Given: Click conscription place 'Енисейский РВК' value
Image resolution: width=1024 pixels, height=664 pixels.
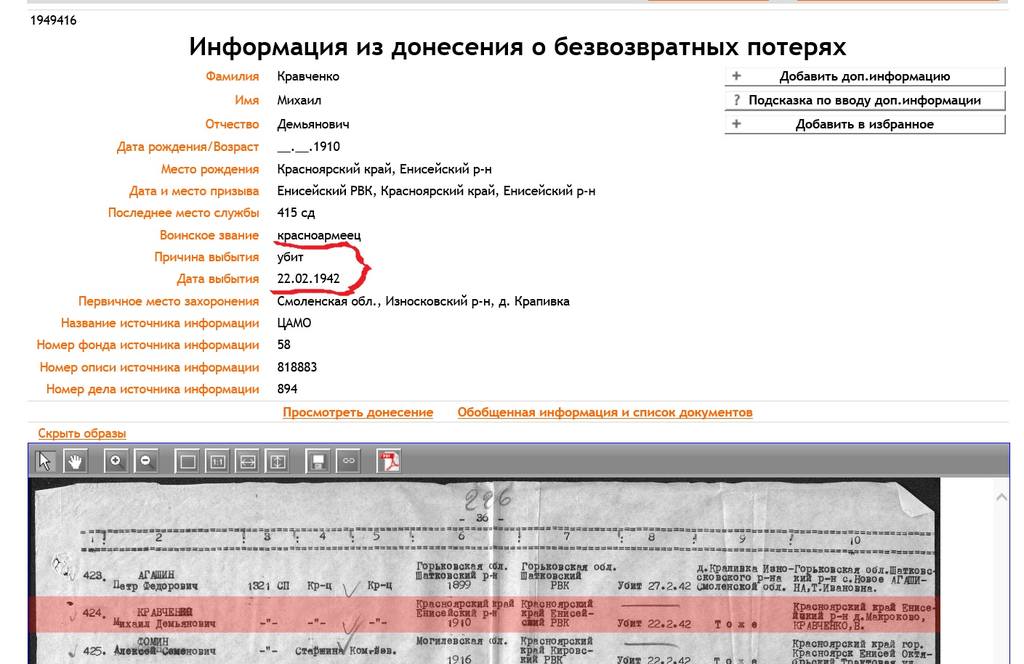Looking at the screenshot, I should pos(436,191).
